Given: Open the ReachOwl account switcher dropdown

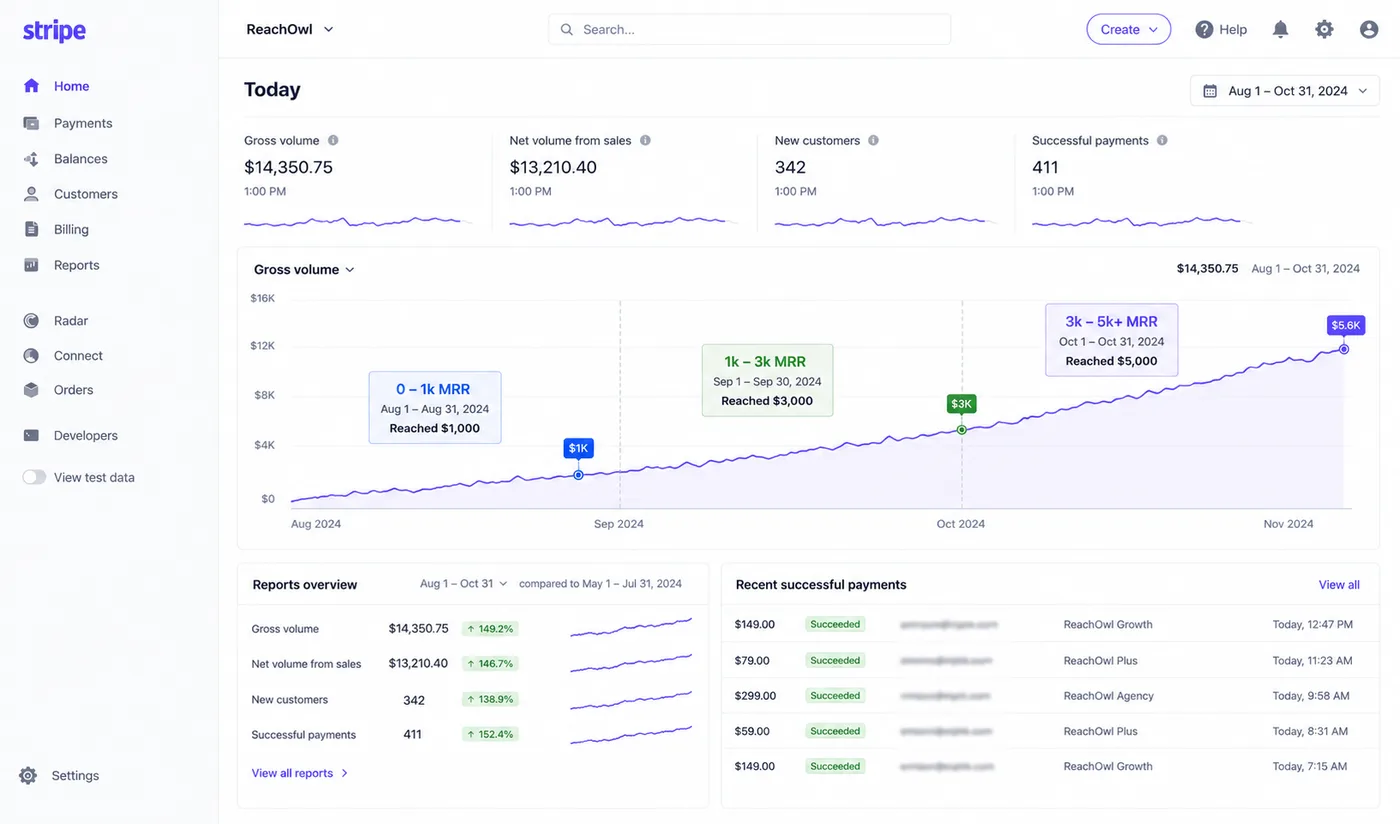Looking at the screenshot, I should coord(290,30).
